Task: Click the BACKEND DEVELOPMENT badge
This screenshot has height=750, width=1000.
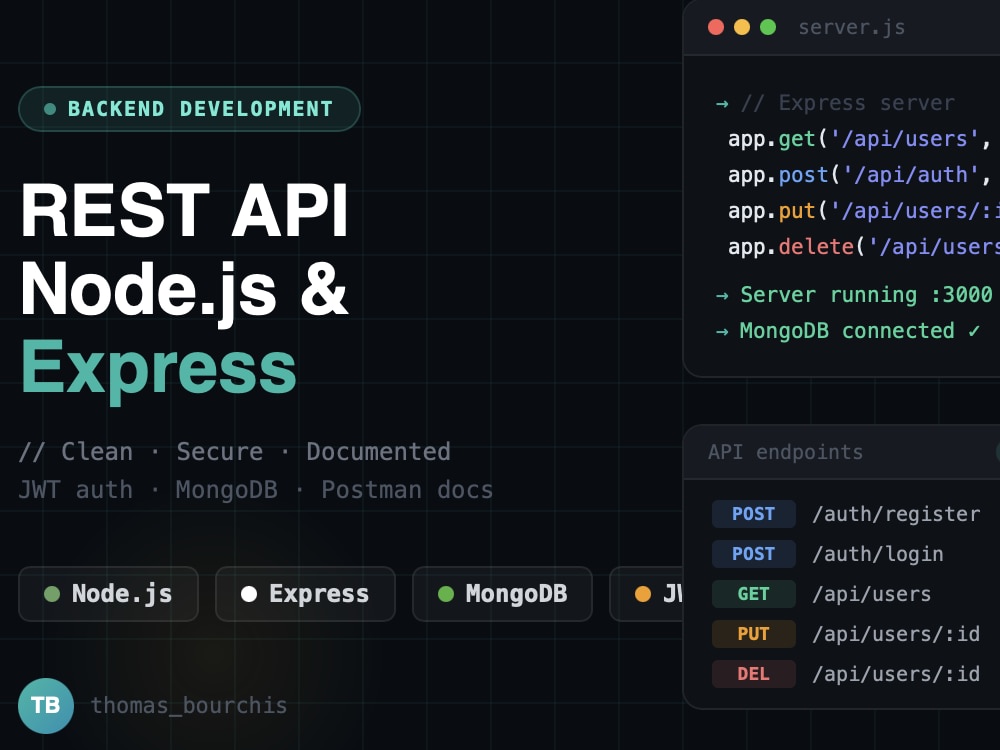Action: point(189,109)
